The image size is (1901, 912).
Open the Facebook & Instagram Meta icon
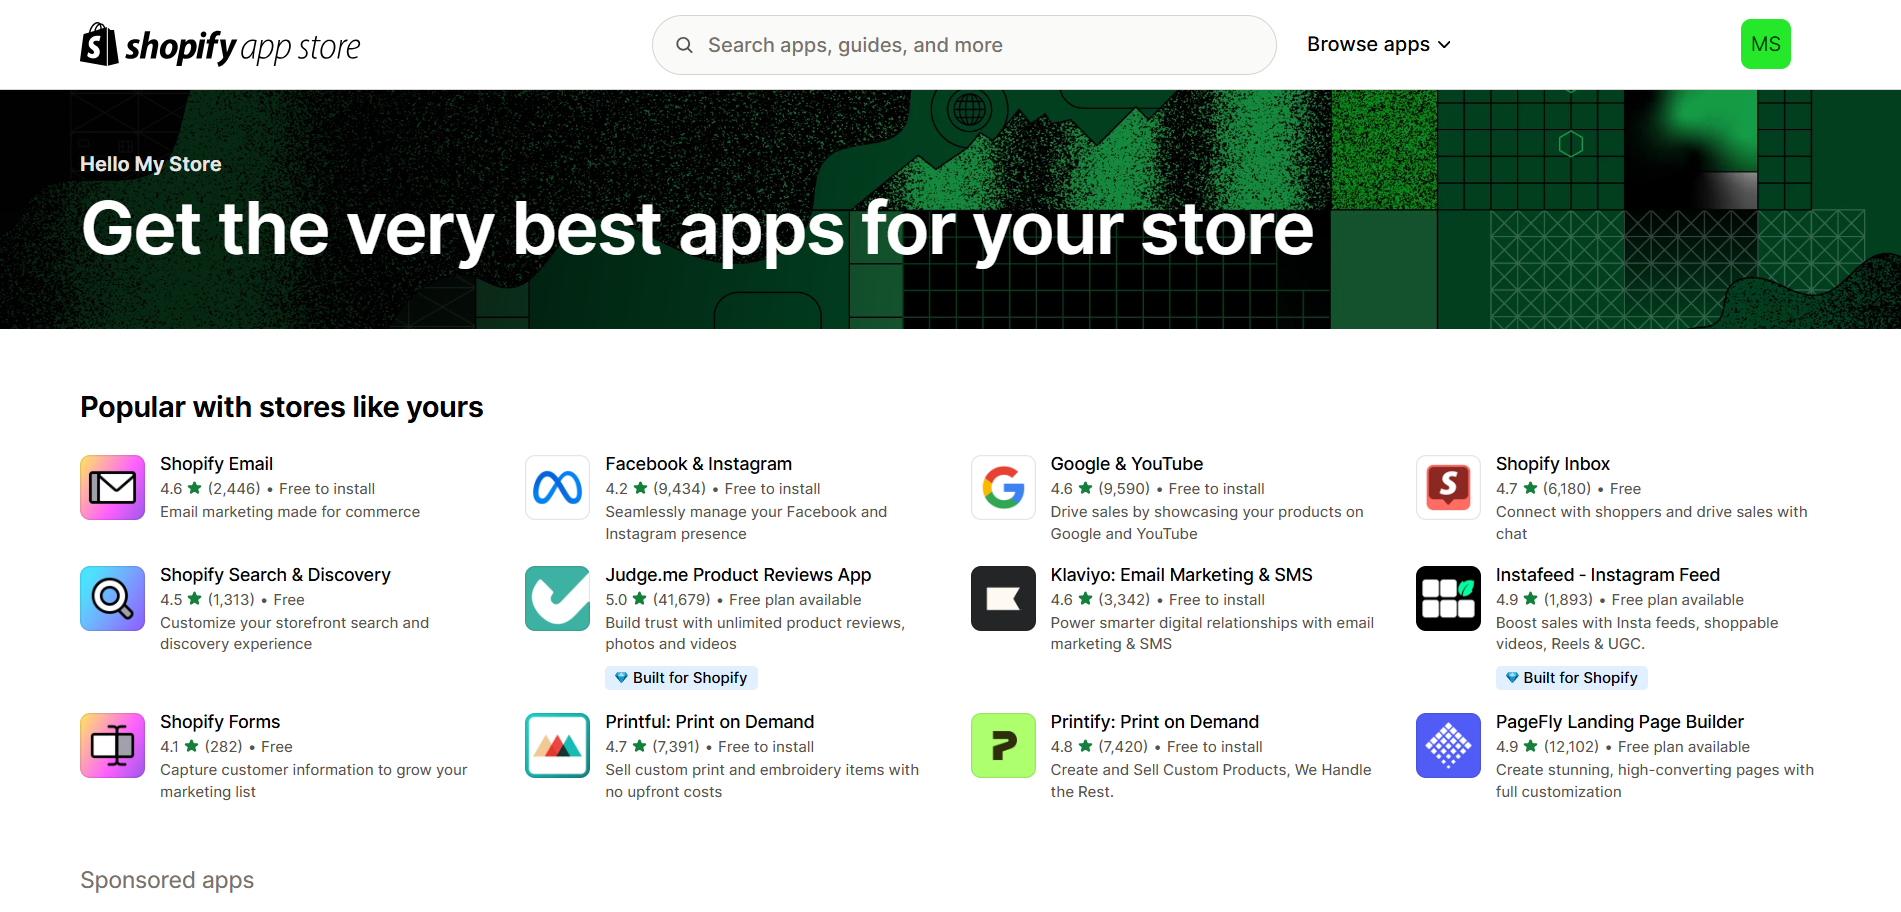tap(558, 488)
